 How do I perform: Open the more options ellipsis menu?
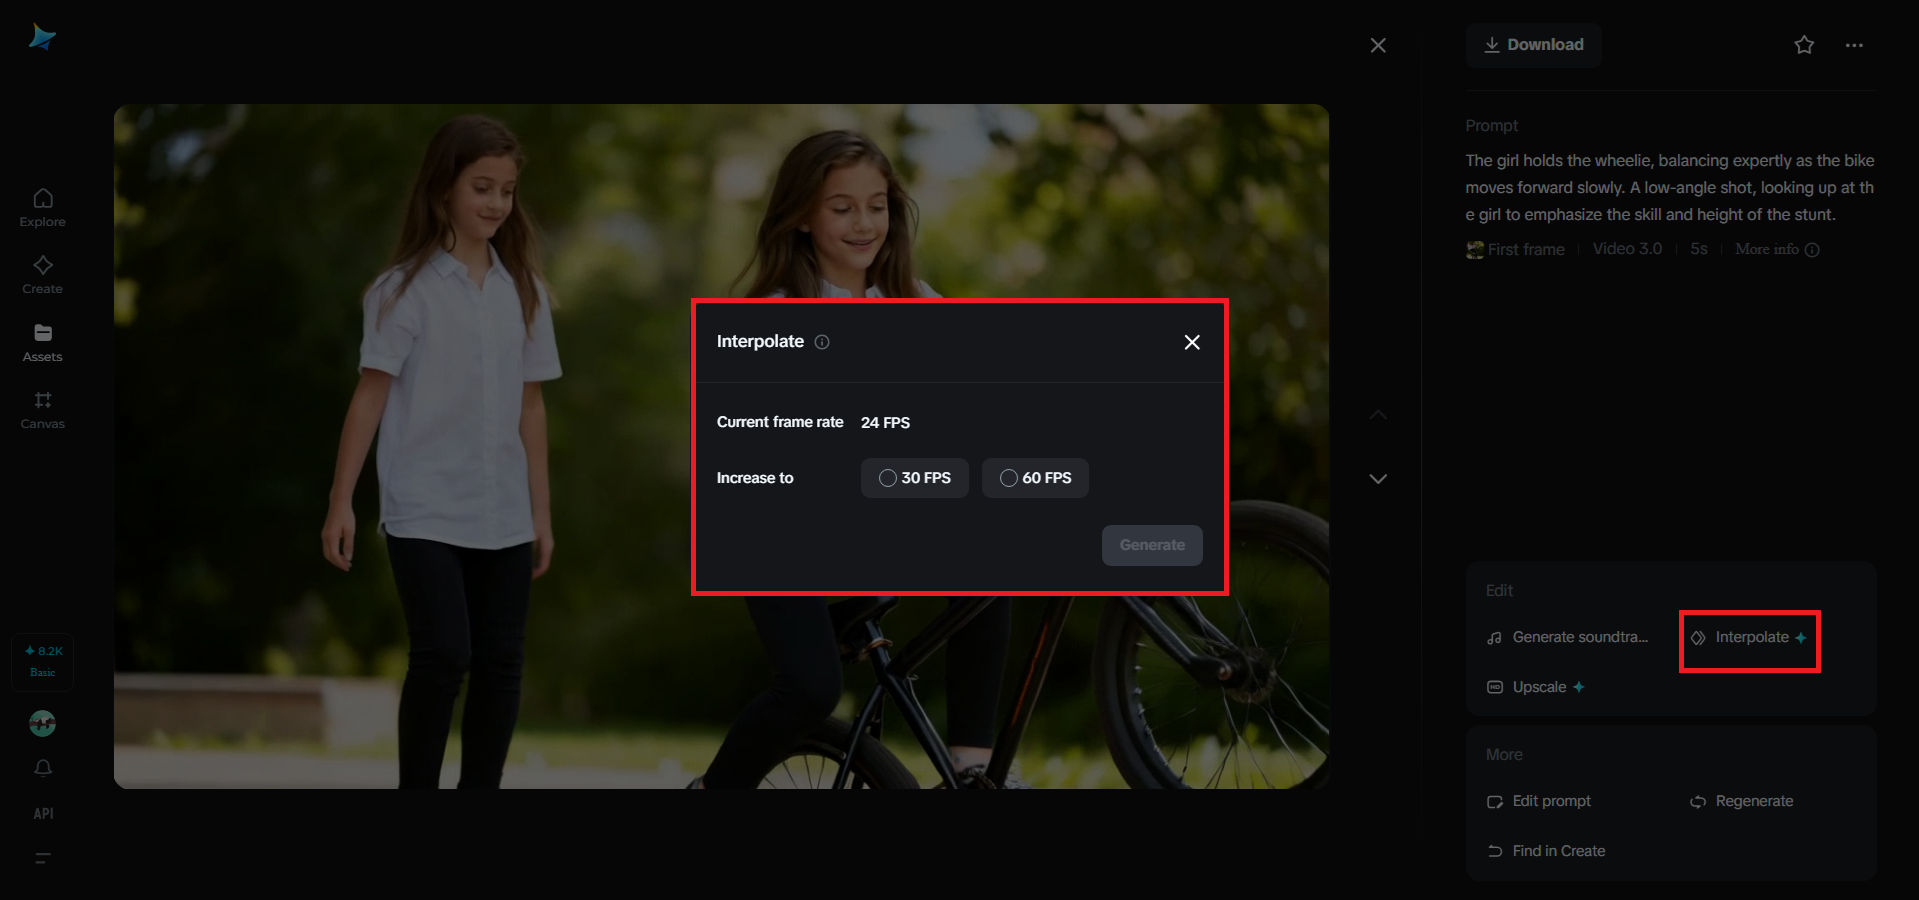click(x=1854, y=45)
